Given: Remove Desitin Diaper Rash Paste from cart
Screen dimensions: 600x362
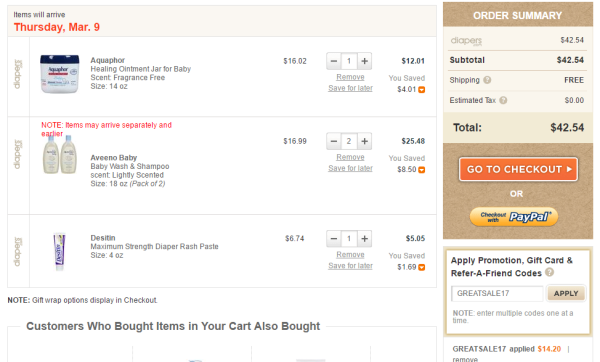Looking at the screenshot, I should 350,255.
